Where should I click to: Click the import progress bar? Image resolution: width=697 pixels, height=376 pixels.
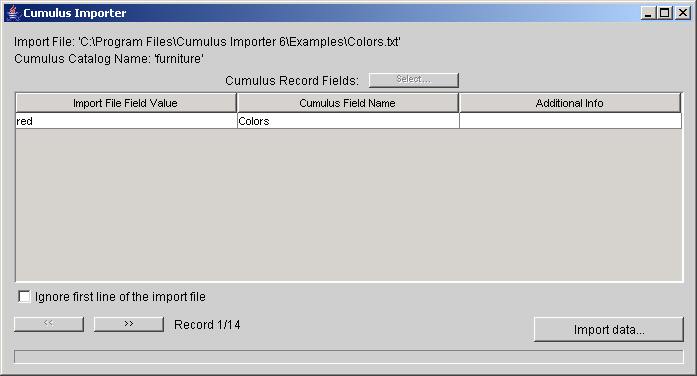tap(349, 356)
